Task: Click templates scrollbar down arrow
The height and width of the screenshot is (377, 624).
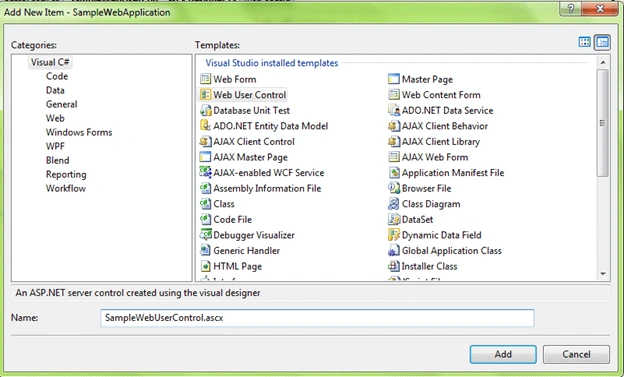Action: pos(603,274)
